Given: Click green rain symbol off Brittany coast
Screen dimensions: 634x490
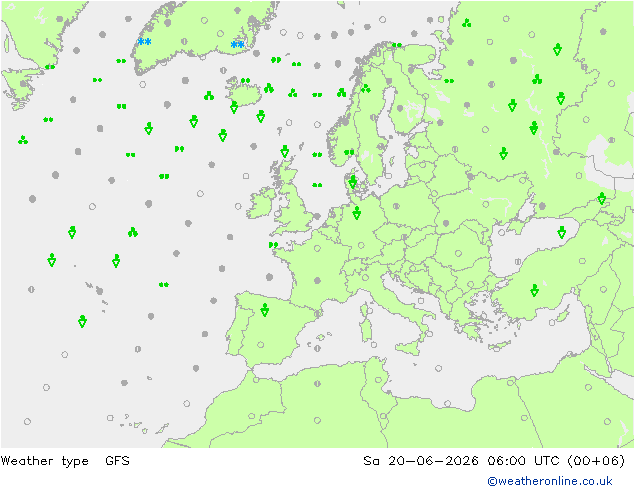Looking at the screenshot, I should (x=273, y=245).
